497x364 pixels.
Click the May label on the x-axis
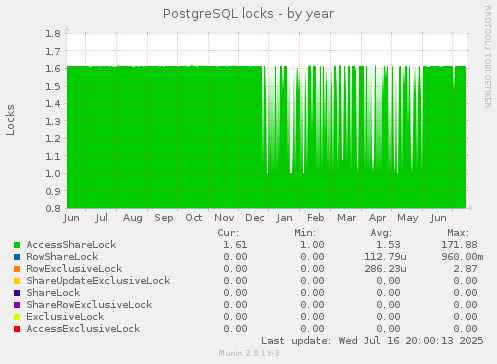coord(408,219)
